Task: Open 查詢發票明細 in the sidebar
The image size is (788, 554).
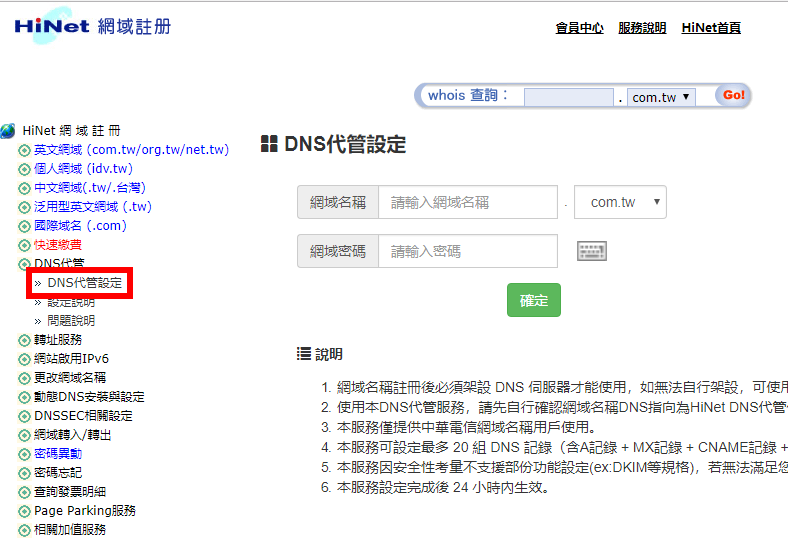Action: coord(70,492)
